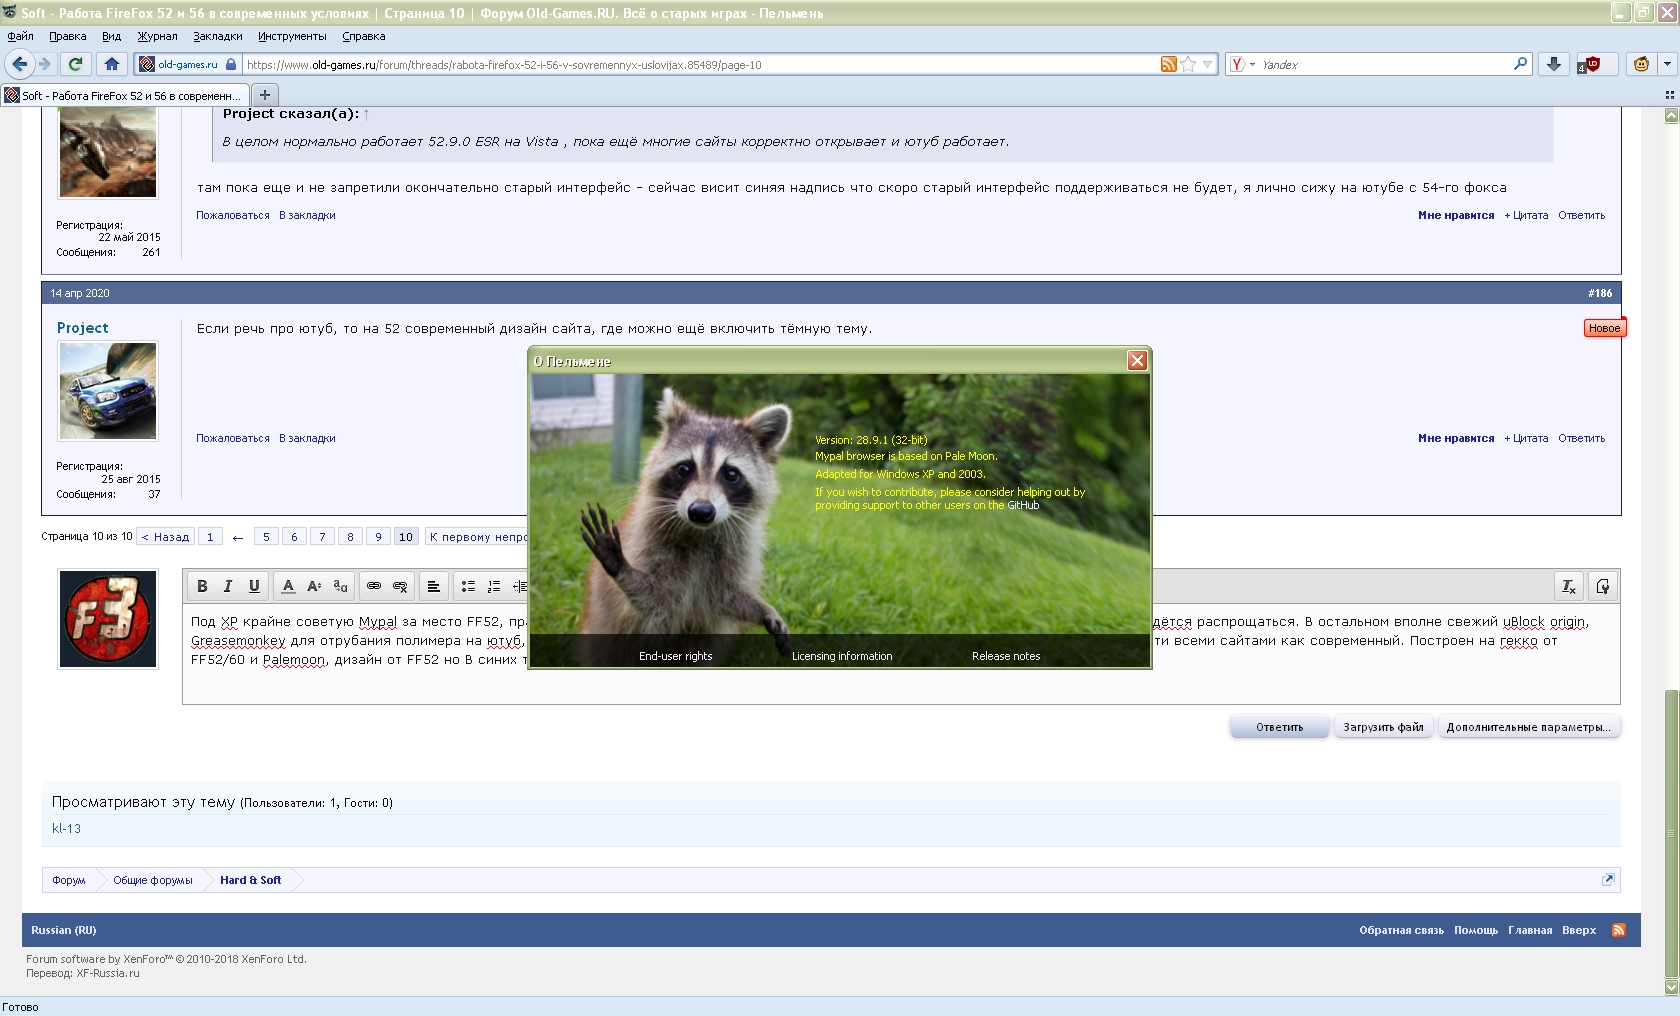Screen dimensions: 1680x1016
Task: Toggle italic formatting in the reply editor
Action: (x=228, y=586)
